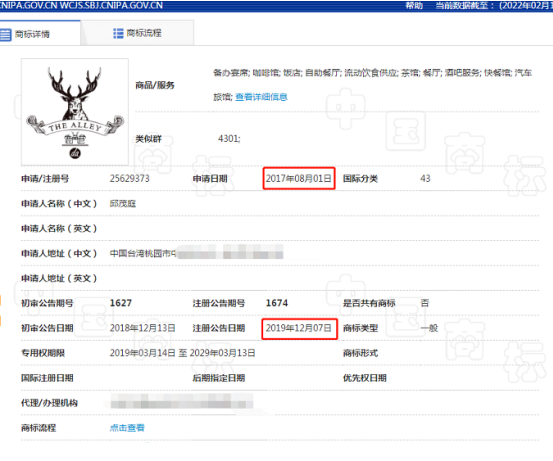Click the 商标详情 document icon
The width and height of the screenshot is (553, 461).
coord(5,35)
